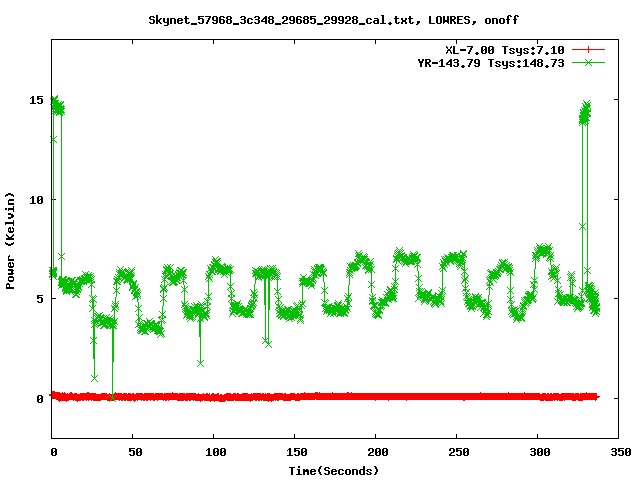Click the x-axis tick label 150
This screenshot has height=480, width=640.
[x=296, y=452]
